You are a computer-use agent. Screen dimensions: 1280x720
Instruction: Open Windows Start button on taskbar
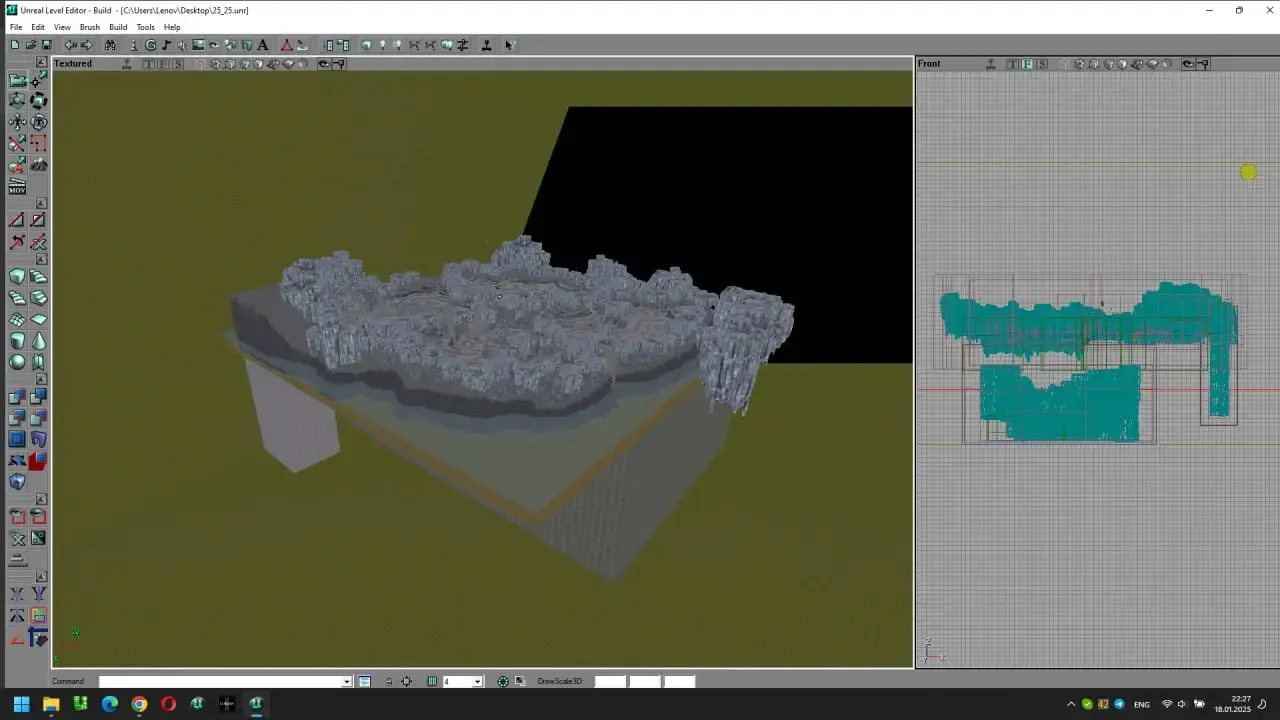pyautogui.click(x=21, y=704)
